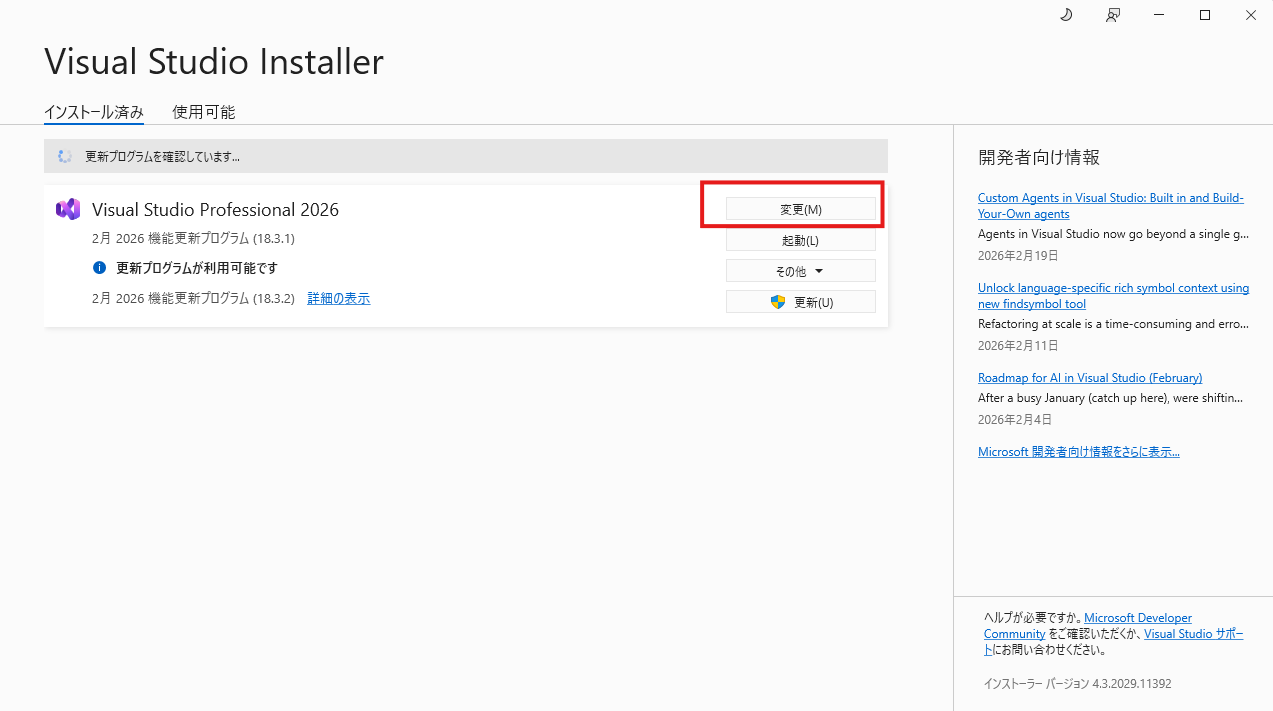1273x711 pixels.
Task: Click the Visual Studio Professional 2026 logo
Action: tap(68, 209)
